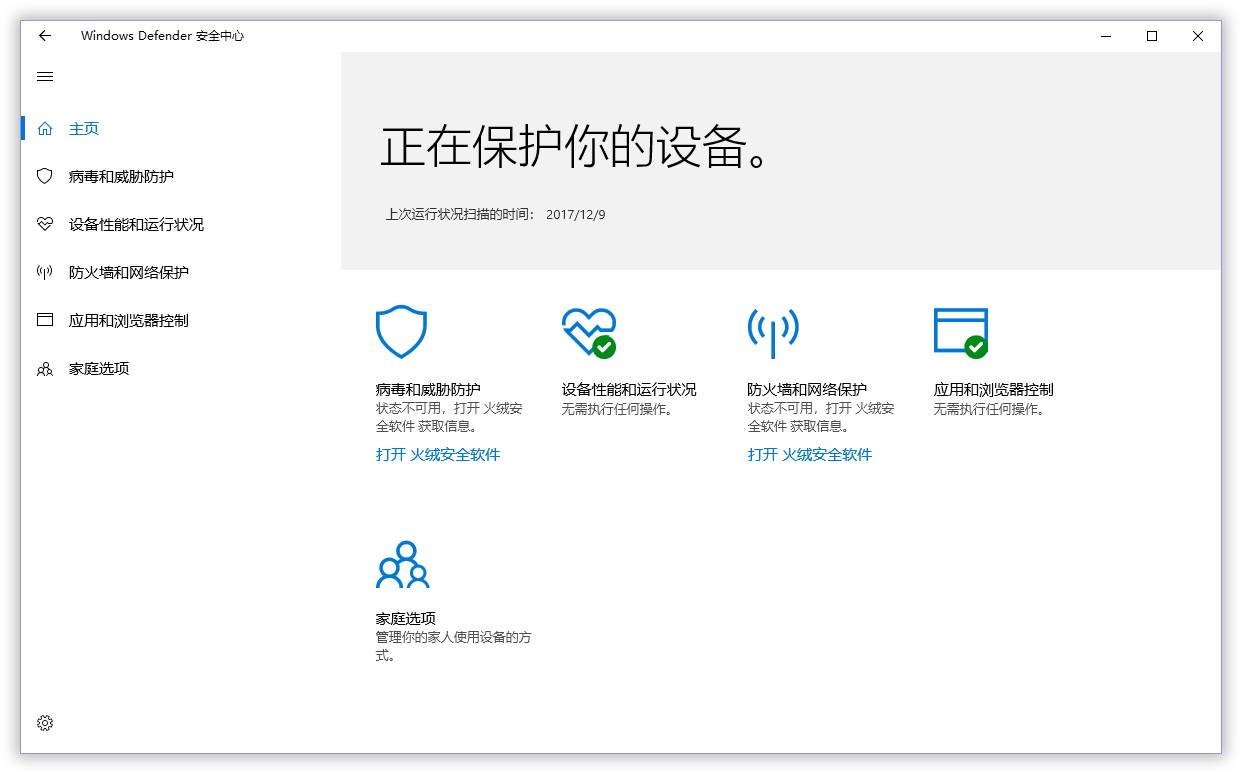Click the shield icon in the sidebar
Image resolution: width=1242 pixels, height=774 pixels.
pos(44,176)
